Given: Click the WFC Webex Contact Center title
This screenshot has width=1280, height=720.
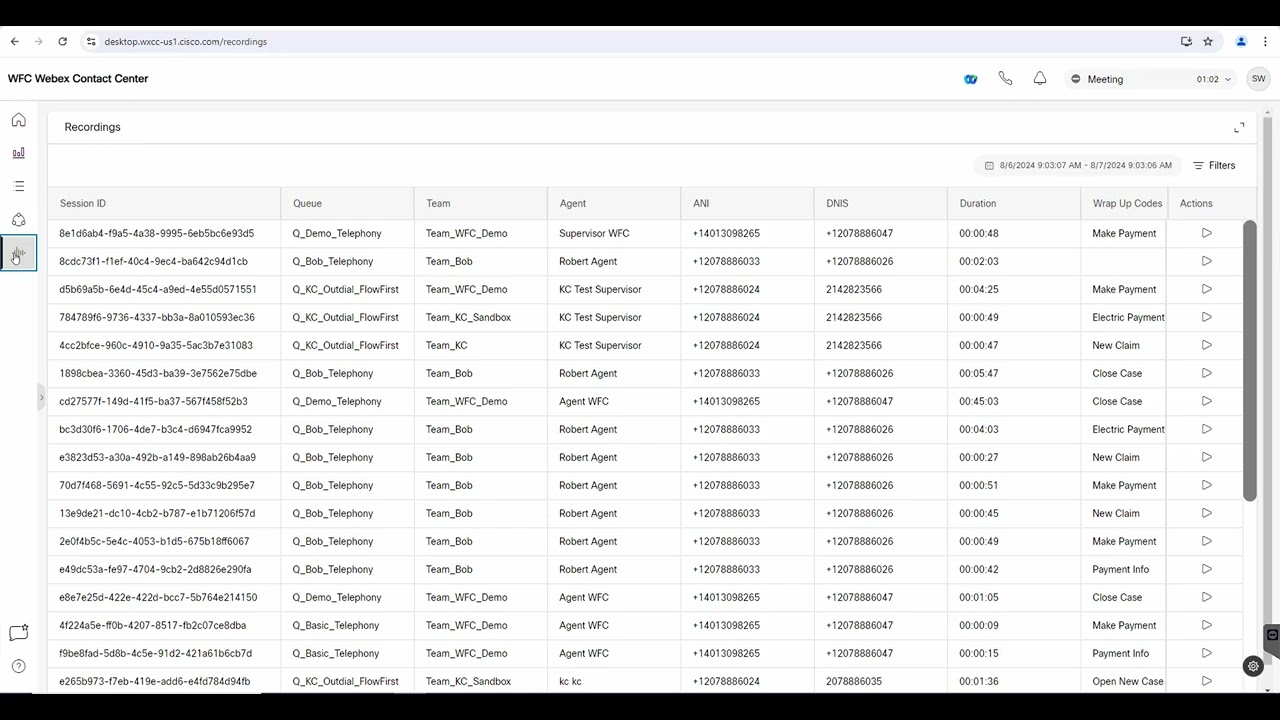Looking at the screenshot, I should pos(78,78).
